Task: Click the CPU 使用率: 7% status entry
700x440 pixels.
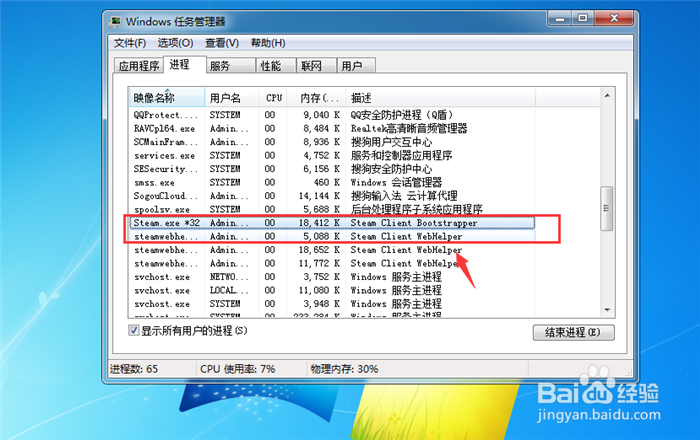Action: click(x=238, y=369)
